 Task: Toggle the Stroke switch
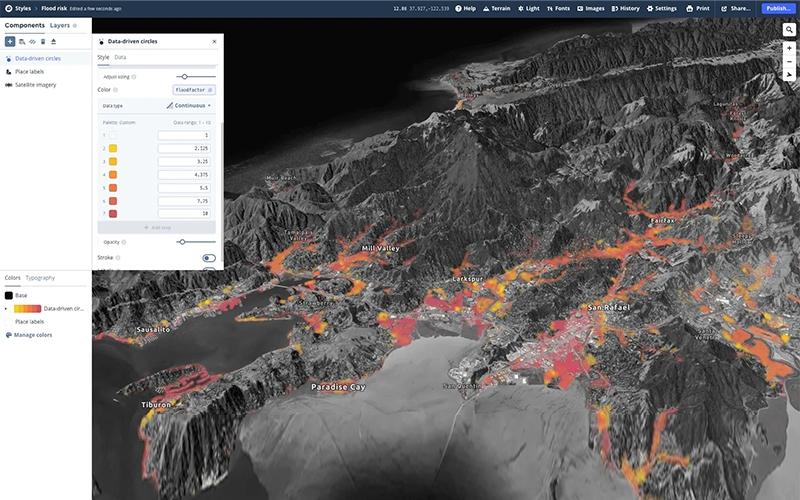tap(209, 258)
